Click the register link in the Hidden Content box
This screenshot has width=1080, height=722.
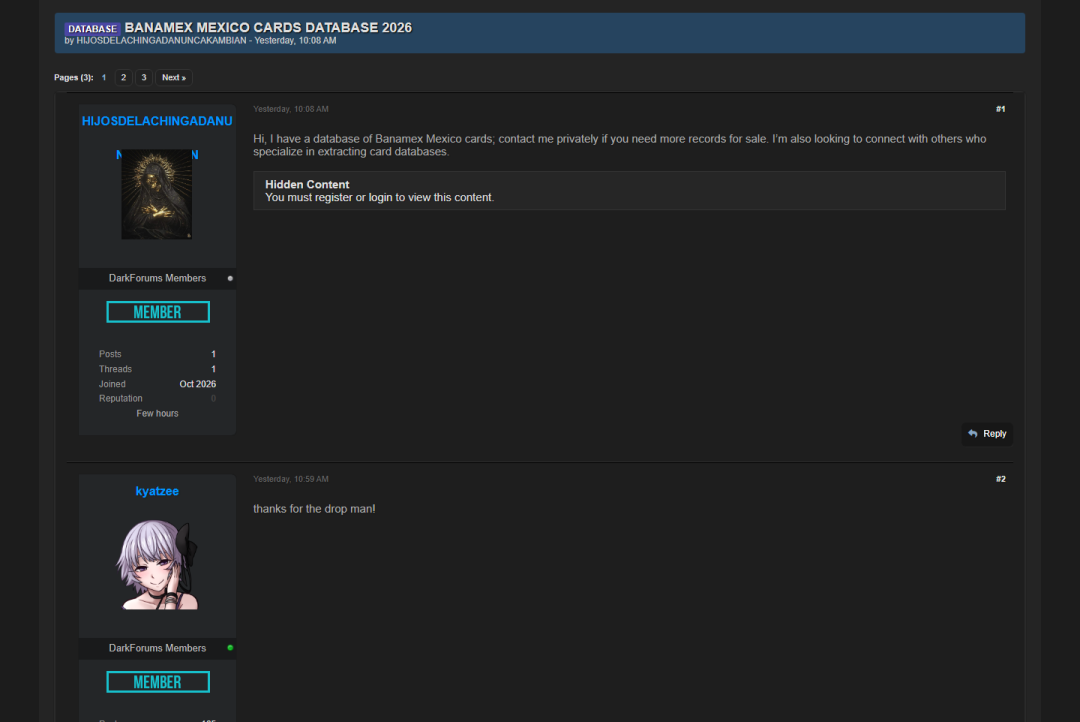[x=333, y=198]
